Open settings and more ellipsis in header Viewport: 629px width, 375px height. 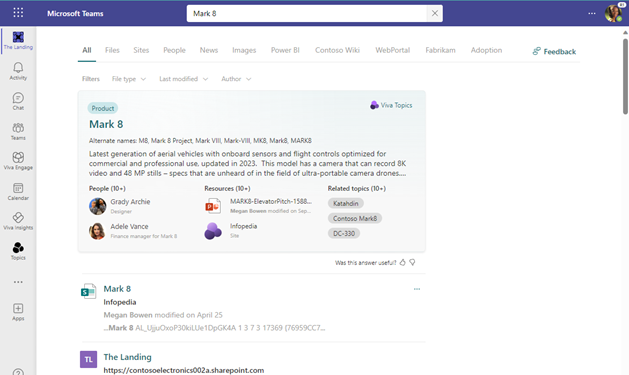click(x=592, y=13)
